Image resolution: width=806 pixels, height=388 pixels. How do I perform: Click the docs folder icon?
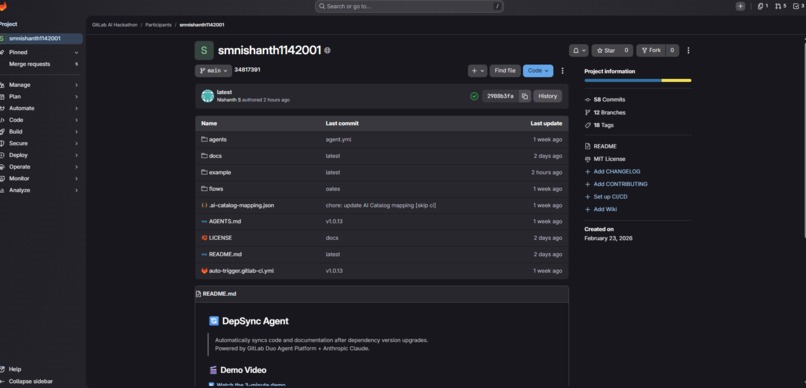pyautogui.click(x=204, y=156)
